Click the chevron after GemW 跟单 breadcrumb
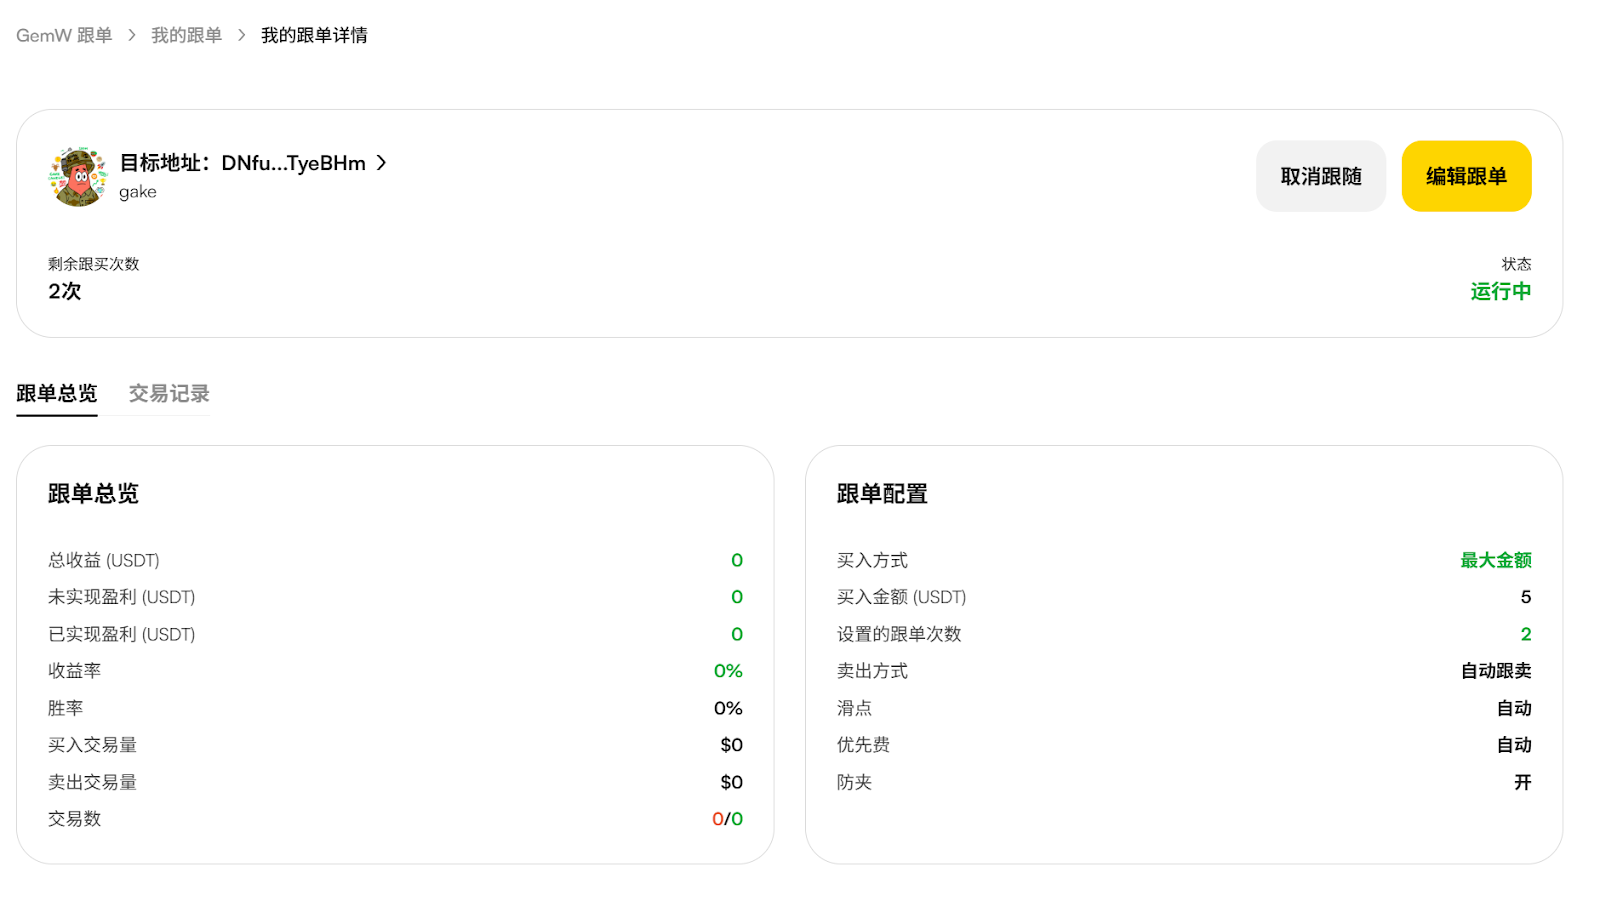 [132, 35]
